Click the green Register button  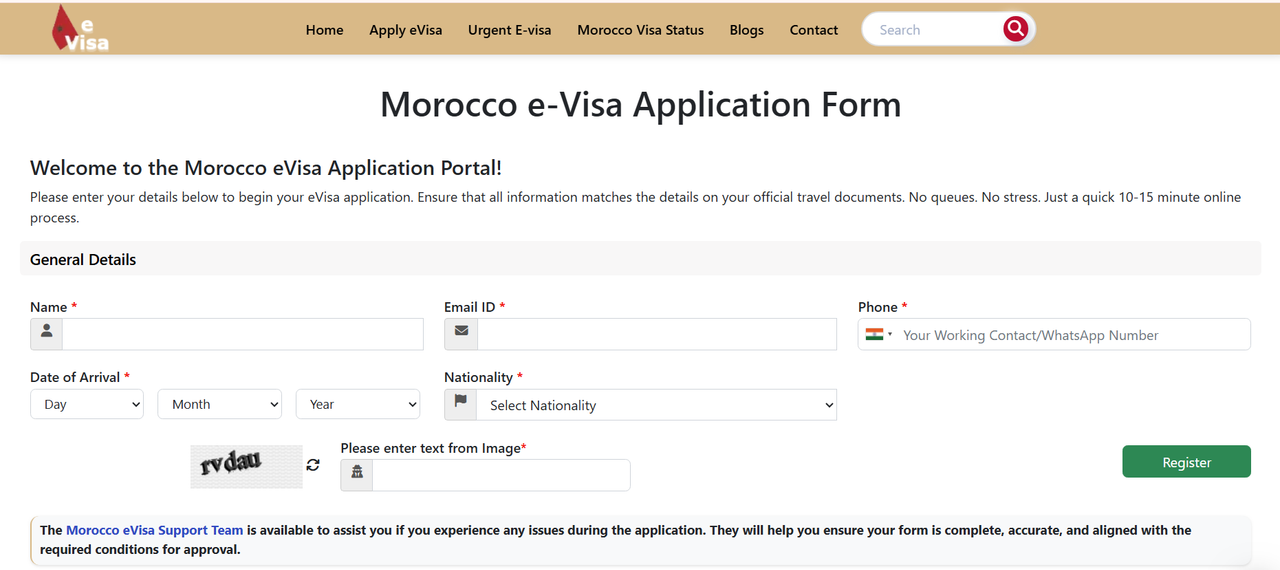click(x=1186, y=462)
